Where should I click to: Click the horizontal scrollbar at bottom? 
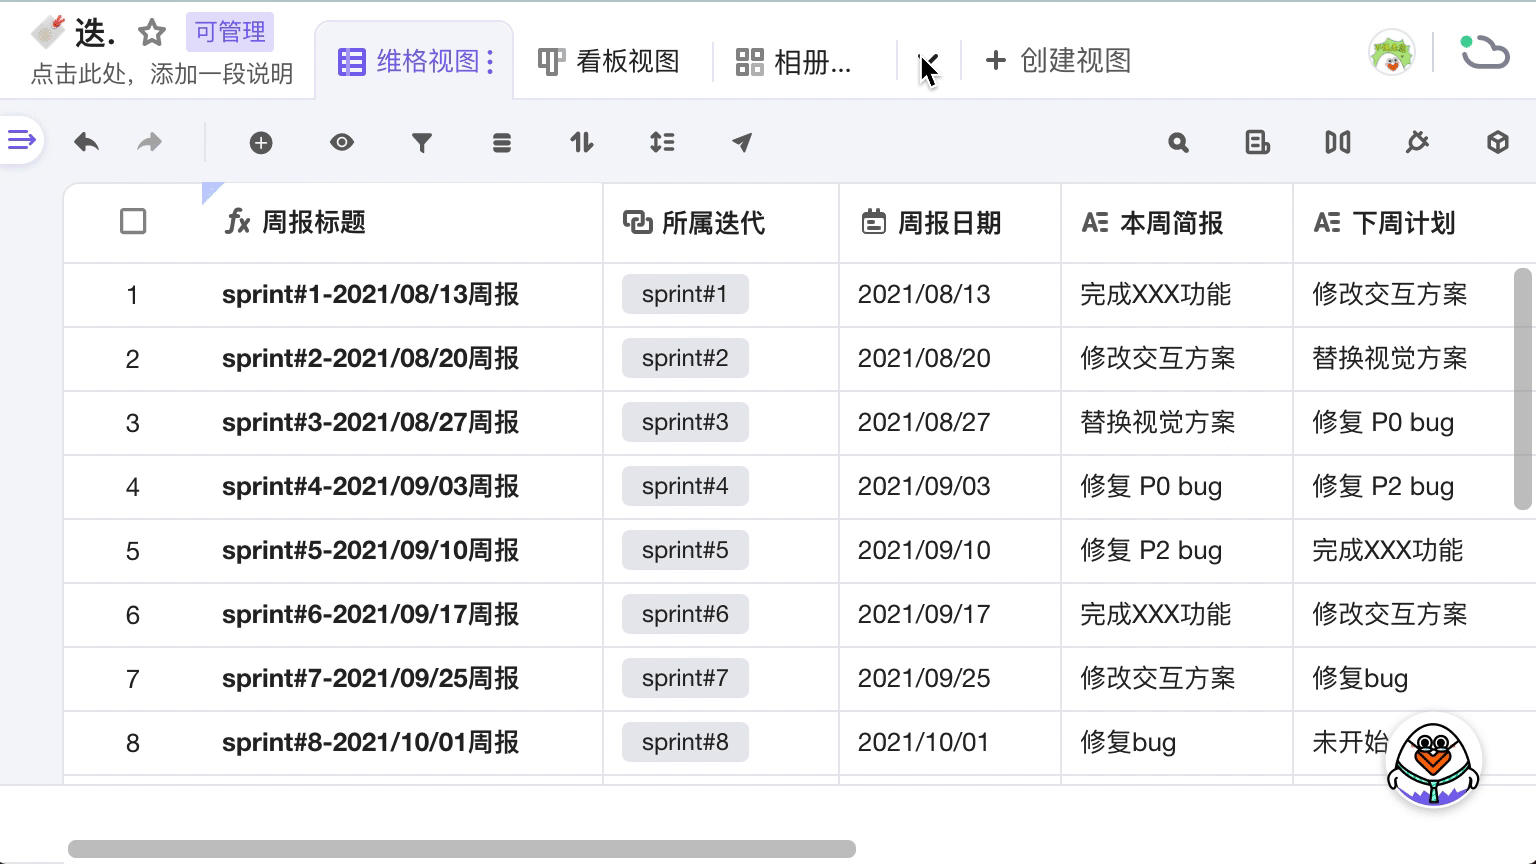461,849
